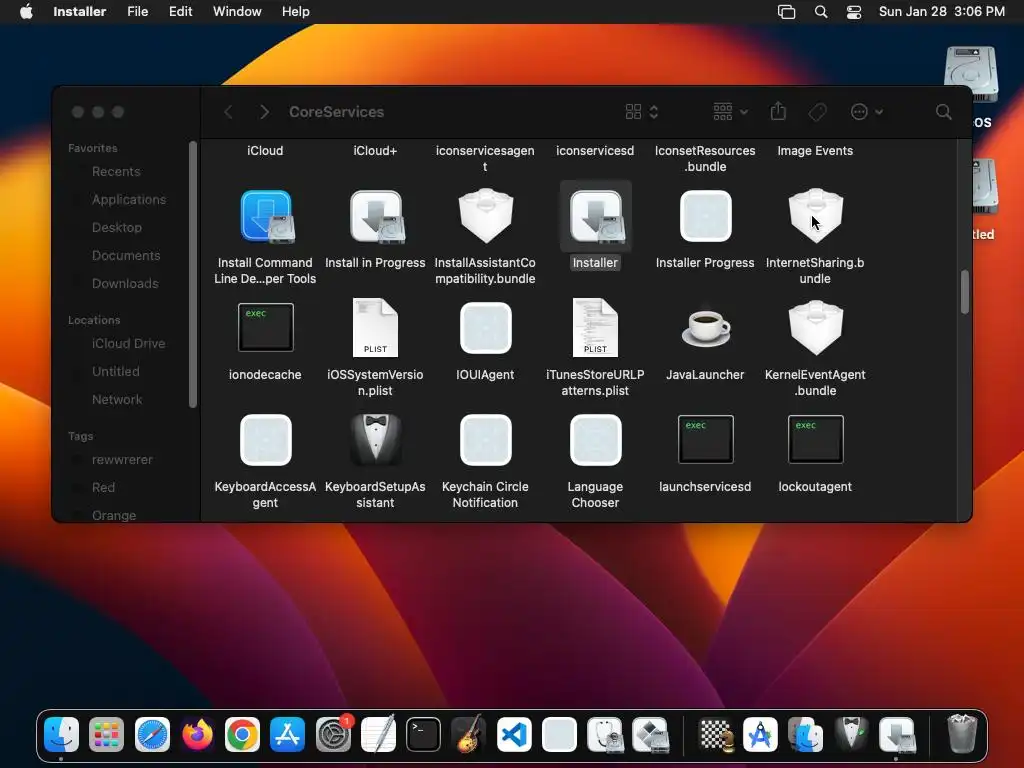
Task: Select the IOUIAgent app icon
Action: point(485,328)
